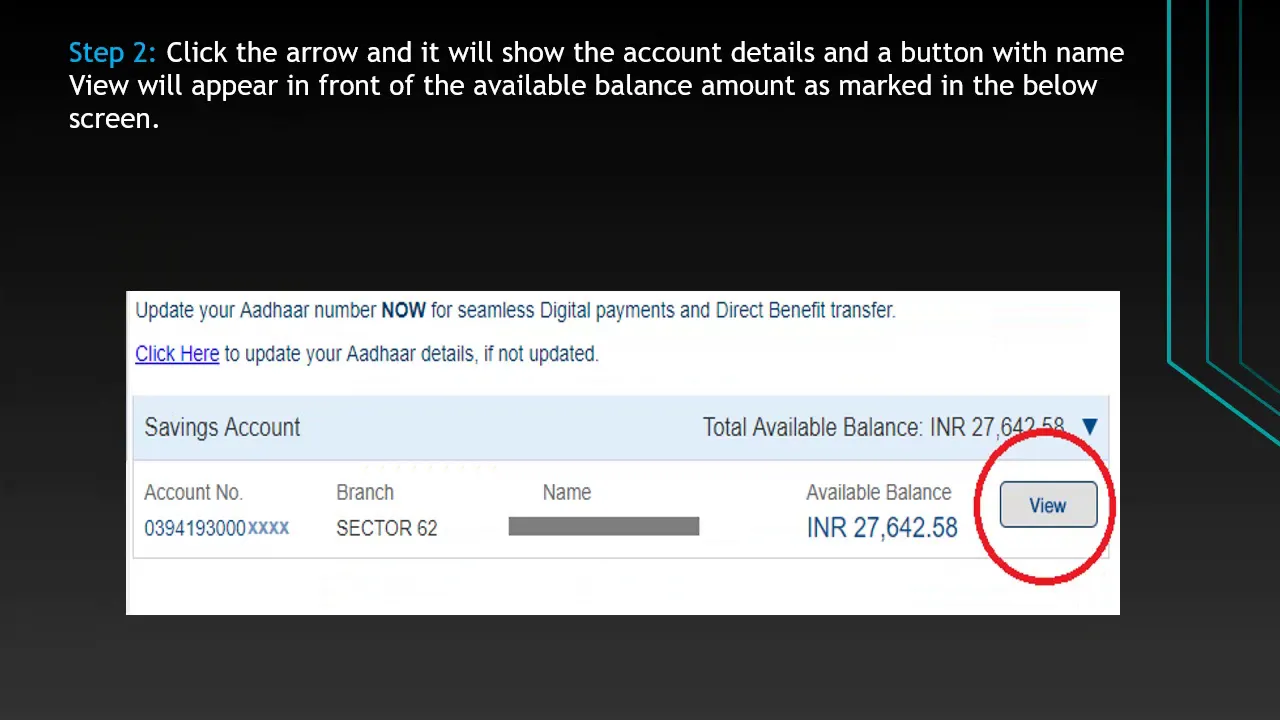The width and height of the screenshot is (1280, 720).
Task: Click the Step 2 heading label
Action: click(x=112, y=53)
